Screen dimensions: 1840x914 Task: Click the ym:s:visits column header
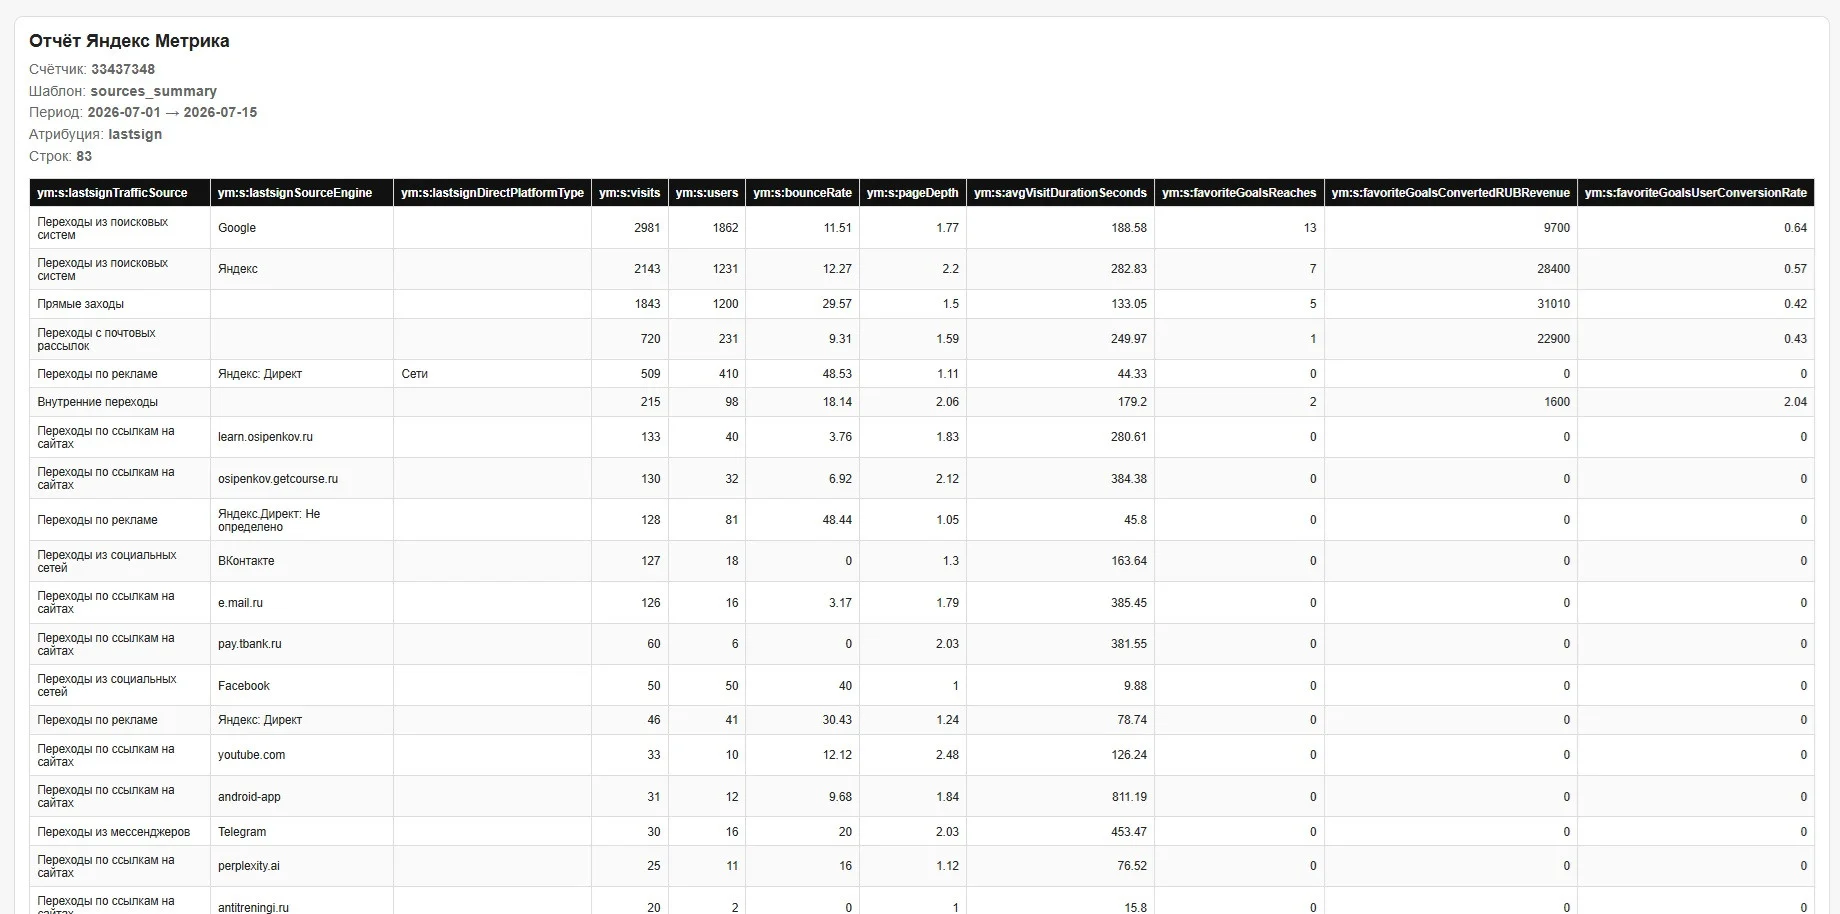[630, 193]
